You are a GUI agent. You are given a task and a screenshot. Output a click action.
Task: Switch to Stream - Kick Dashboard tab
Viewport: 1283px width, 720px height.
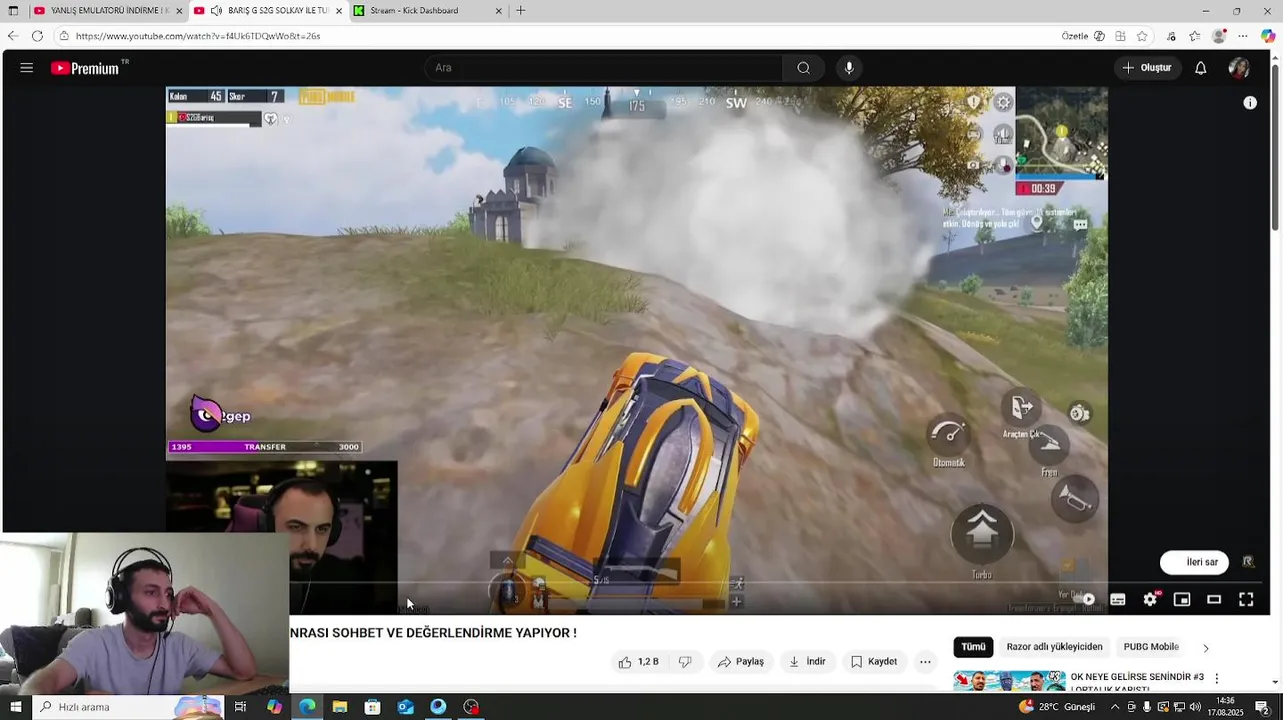coord(428,11)
